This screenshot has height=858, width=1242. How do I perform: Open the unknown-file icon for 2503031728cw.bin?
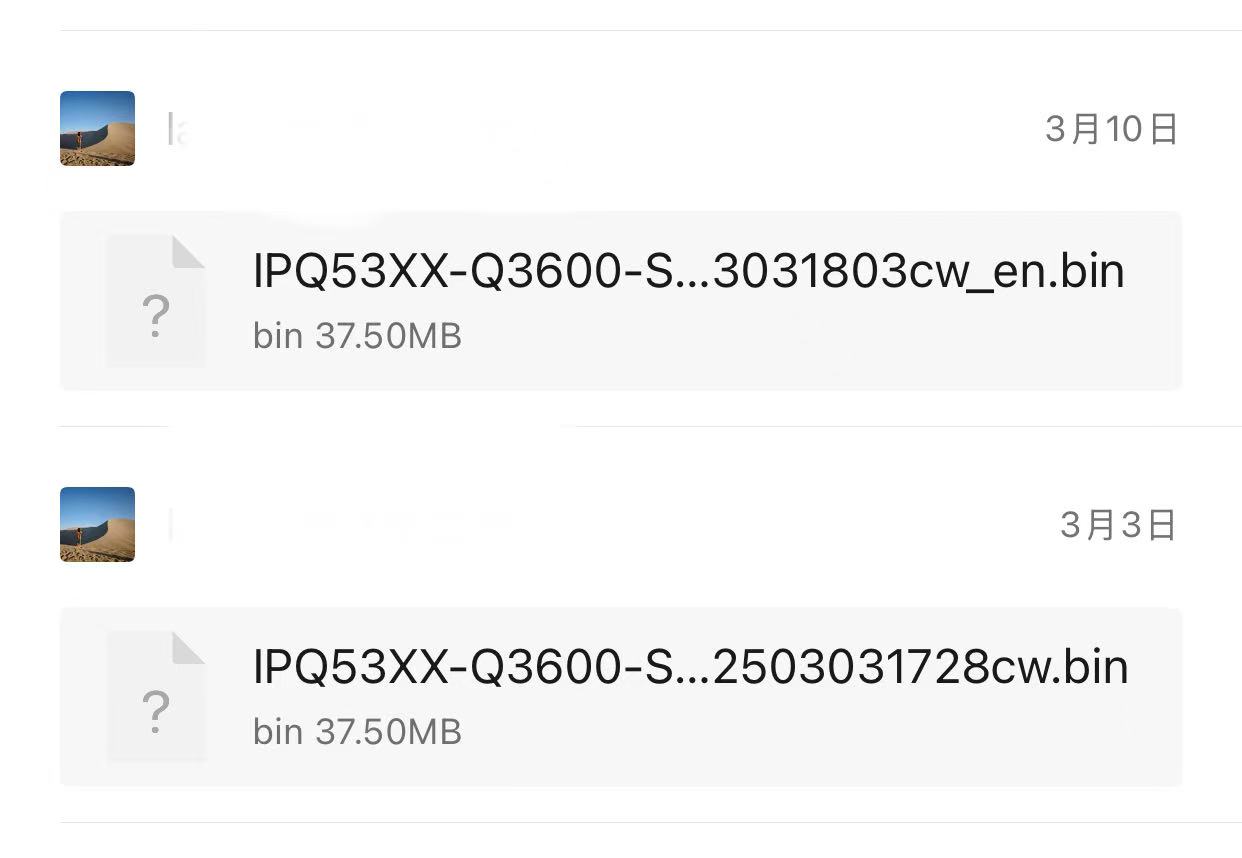click(x=156, y=697)
